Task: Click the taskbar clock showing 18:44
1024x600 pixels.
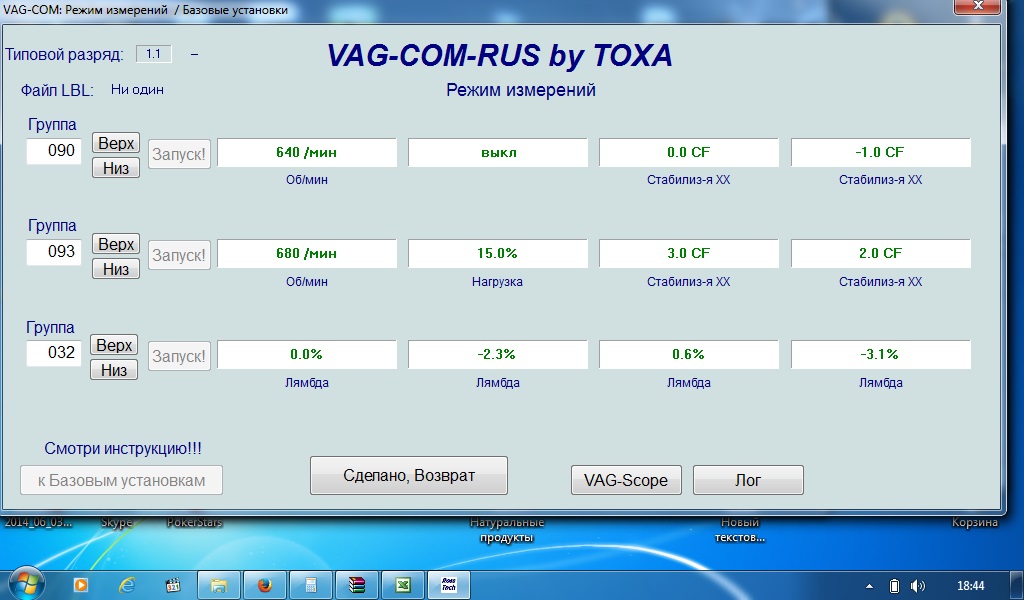Action: (970, 586)
